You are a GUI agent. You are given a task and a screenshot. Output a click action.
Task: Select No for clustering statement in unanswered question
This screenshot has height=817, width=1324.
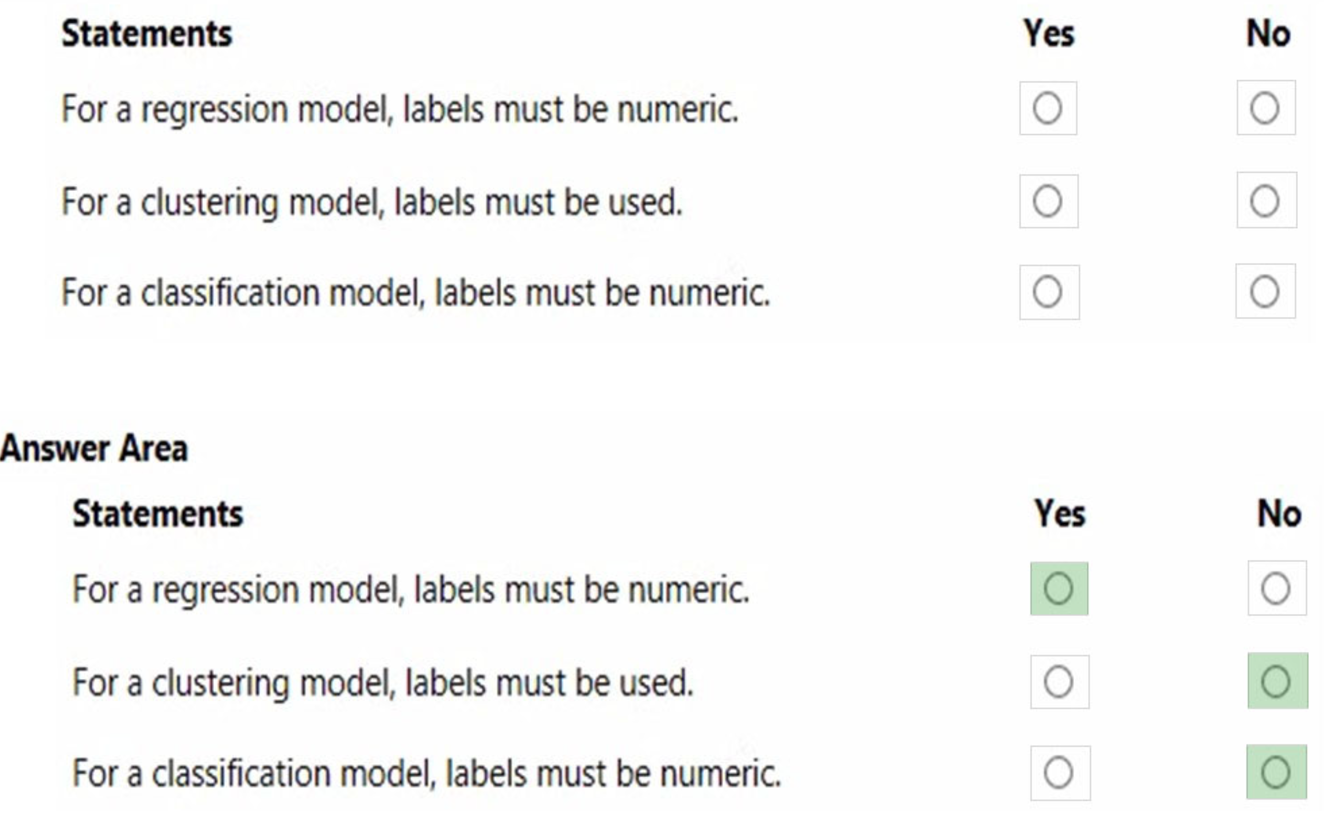coord(1265,201)
